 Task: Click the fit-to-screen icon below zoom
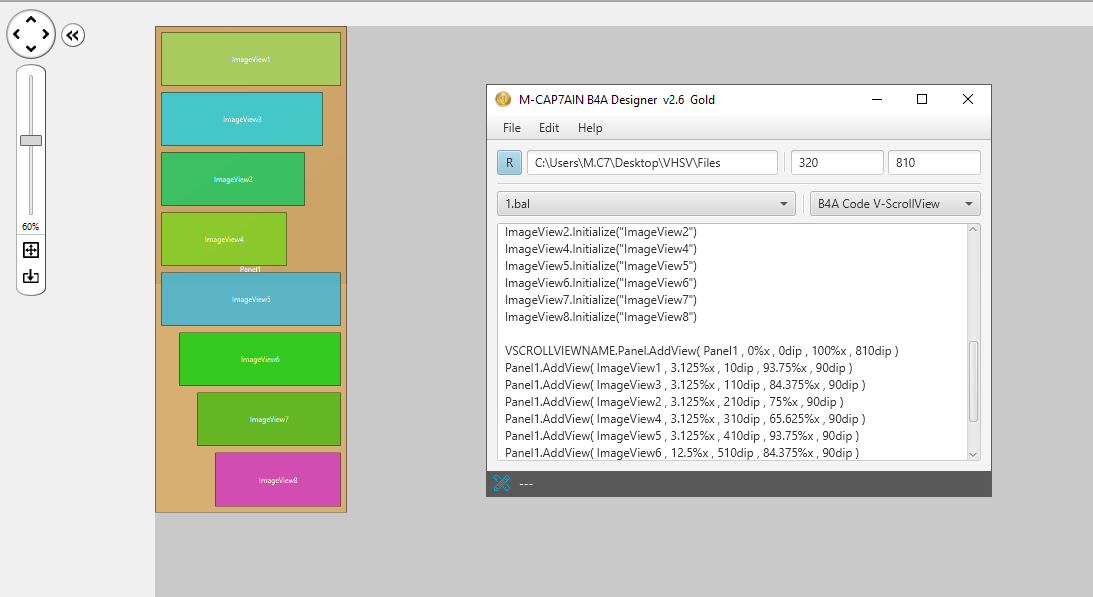[x=31, y=250]
